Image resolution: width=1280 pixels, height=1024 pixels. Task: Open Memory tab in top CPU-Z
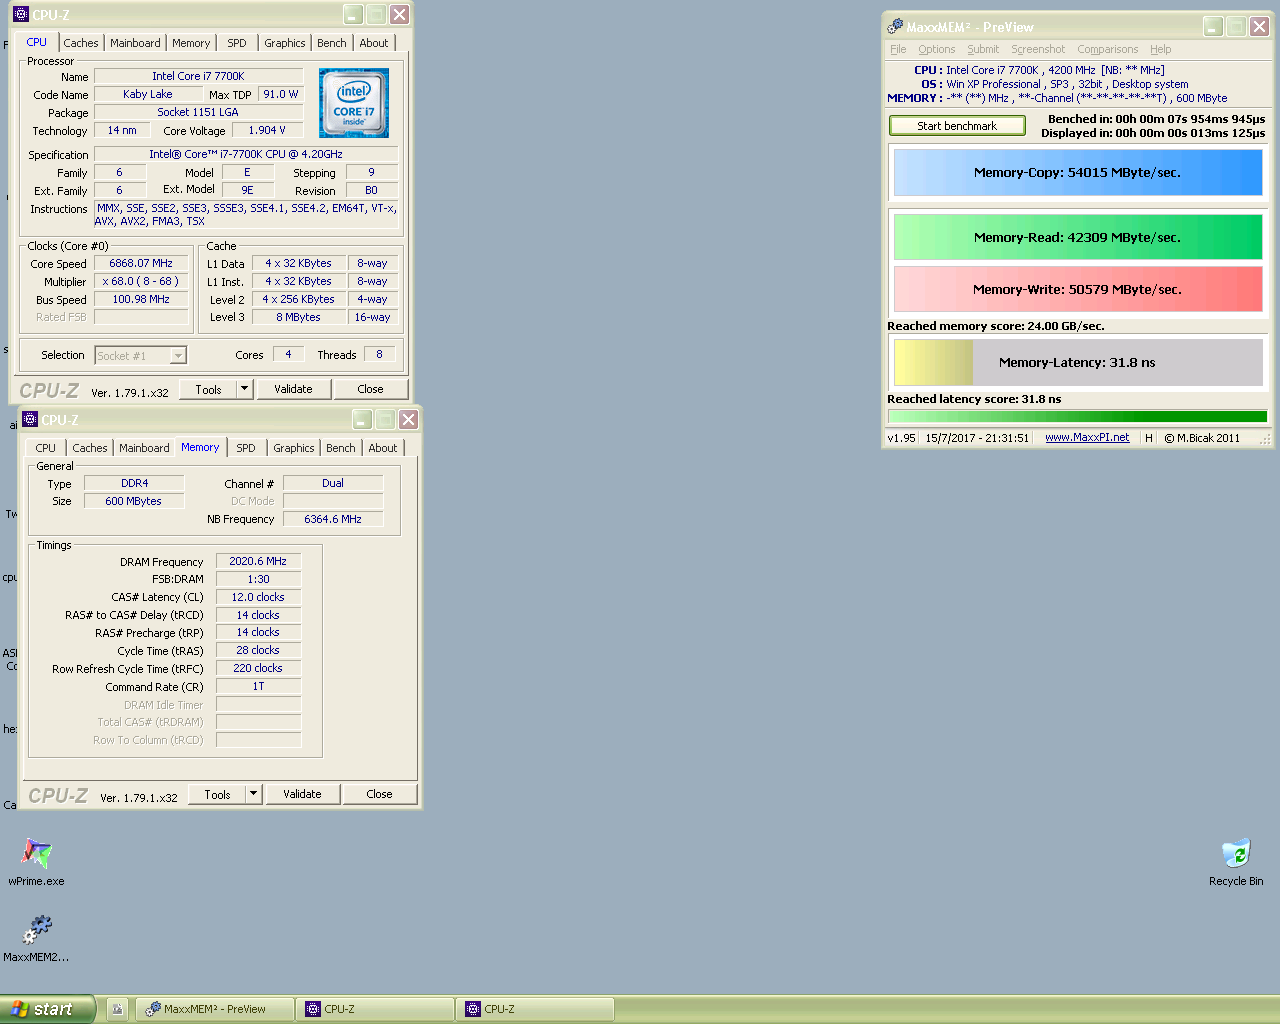(x=191, y=43)
